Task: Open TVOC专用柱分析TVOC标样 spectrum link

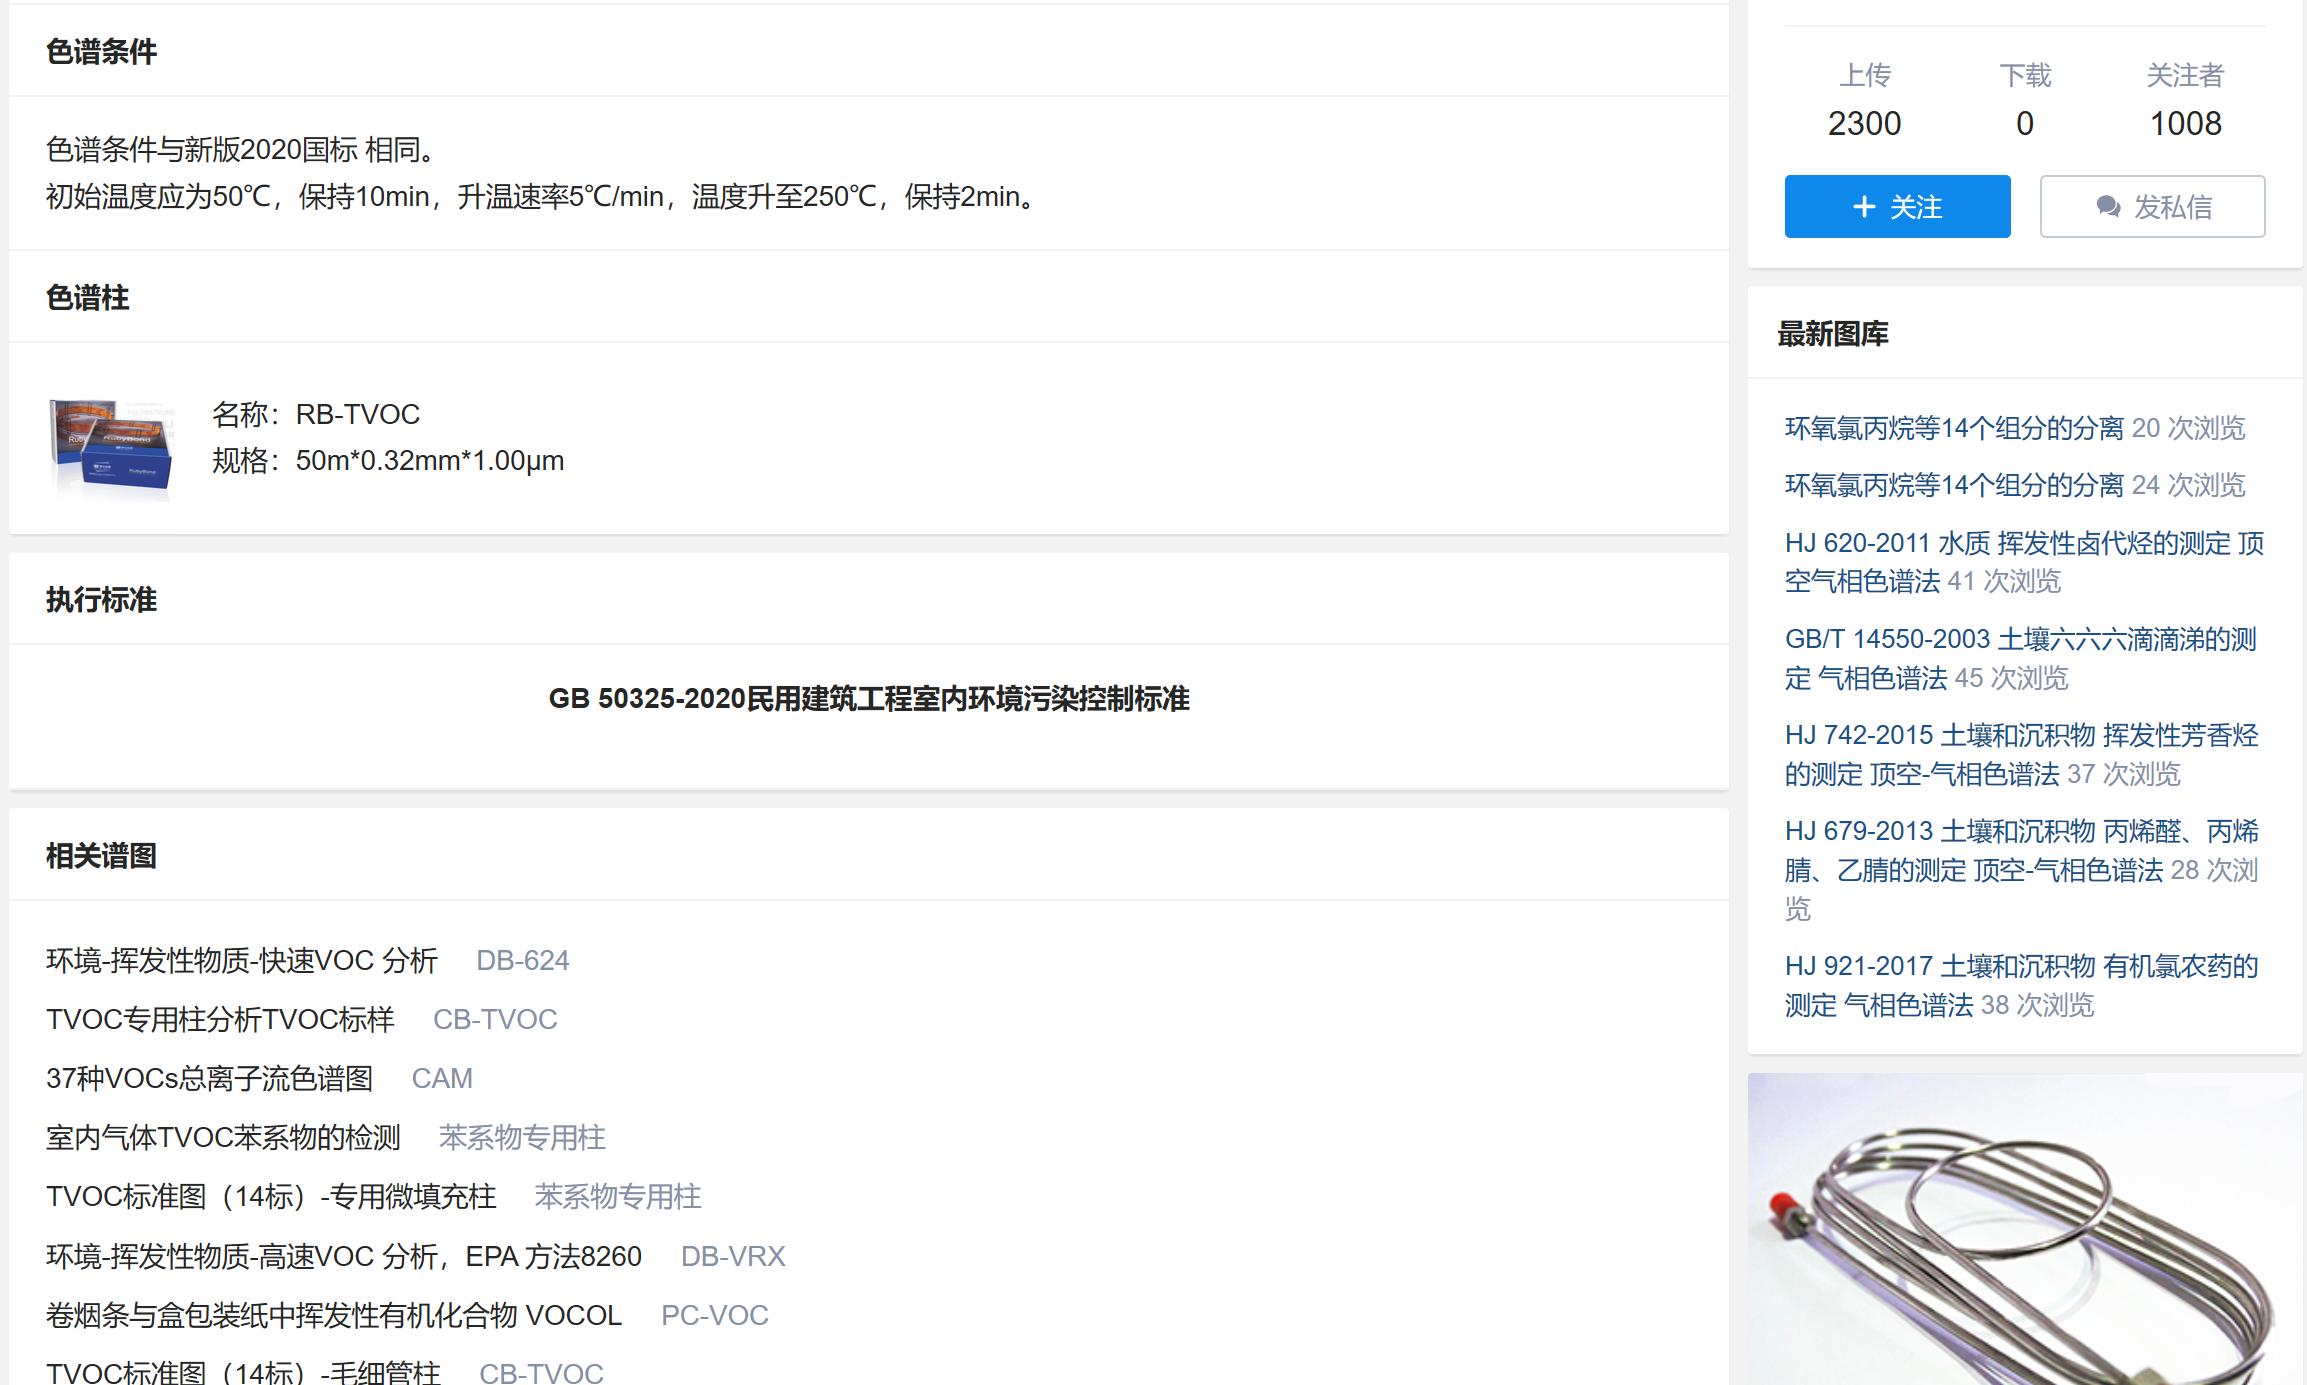Action: (220, 1019)
